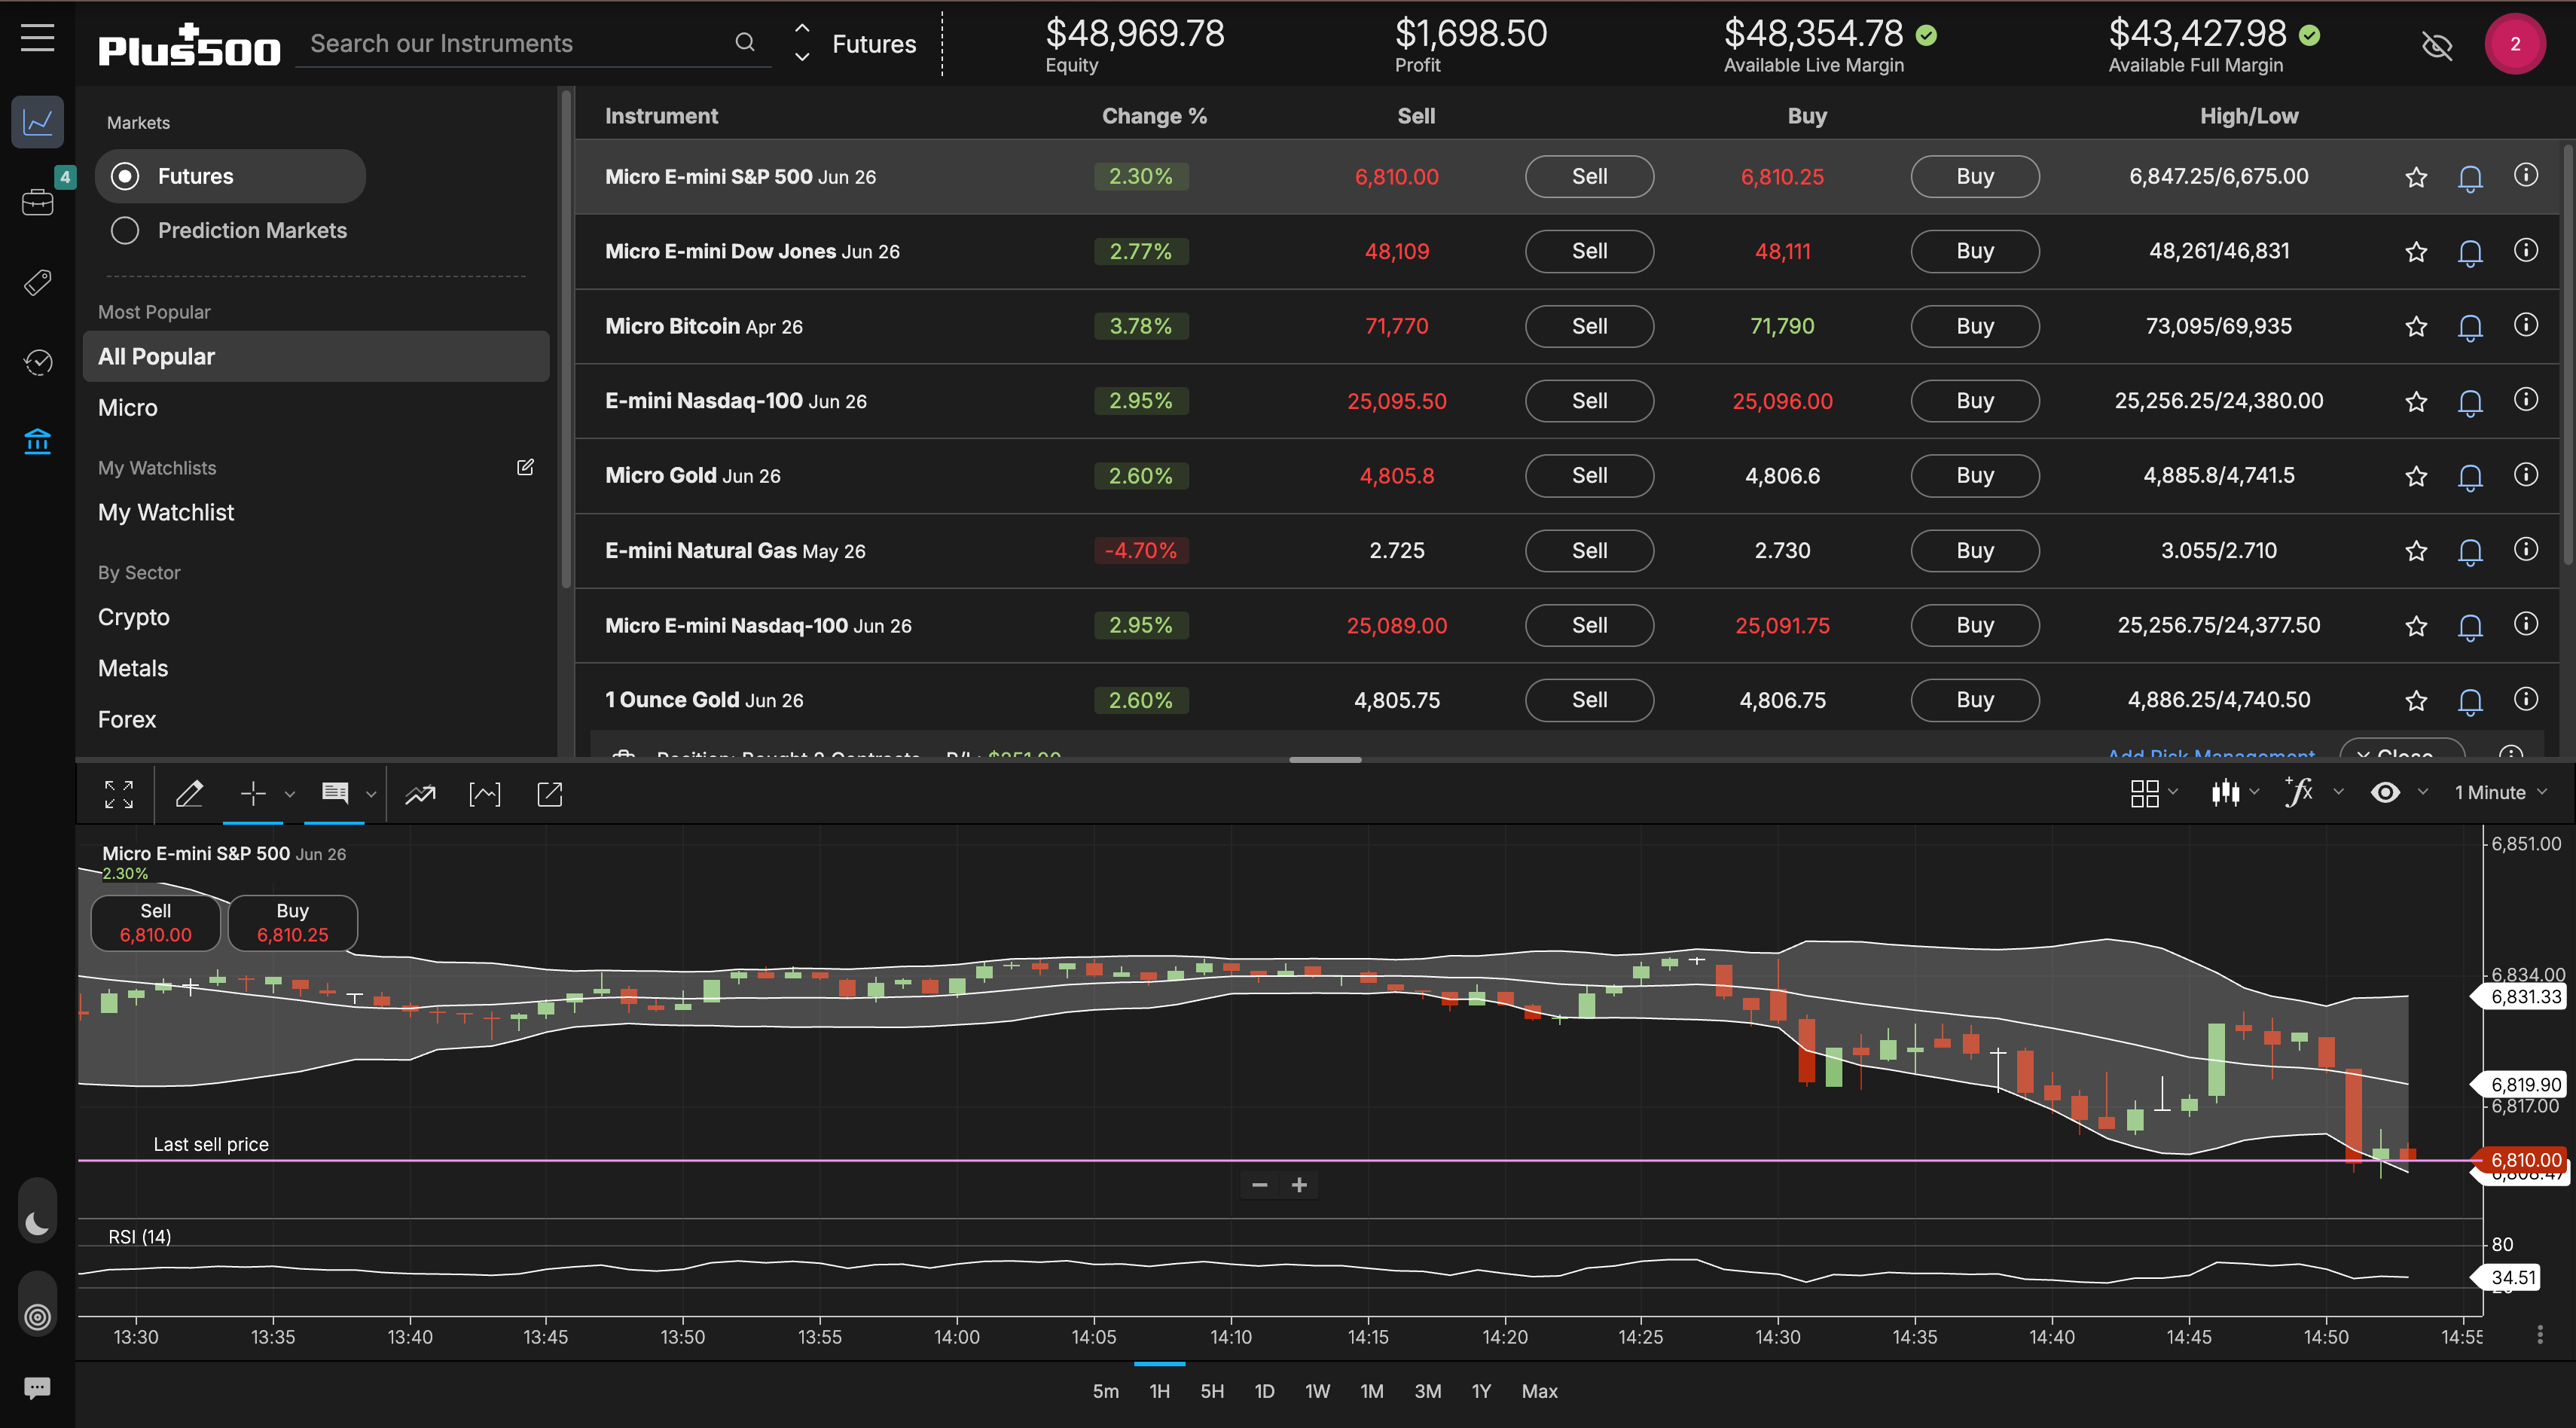Switch chart range to 5H
2576x1428 pixels.
pos(1212,1391)
